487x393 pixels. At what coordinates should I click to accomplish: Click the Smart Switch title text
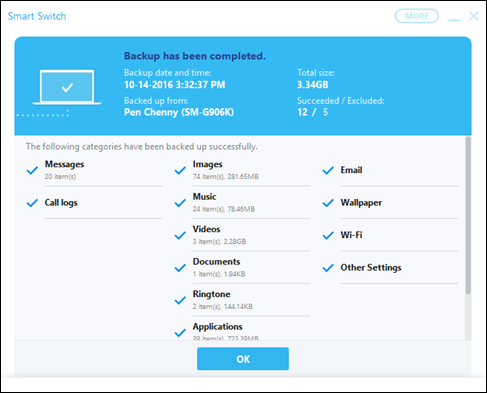[37, 16]
